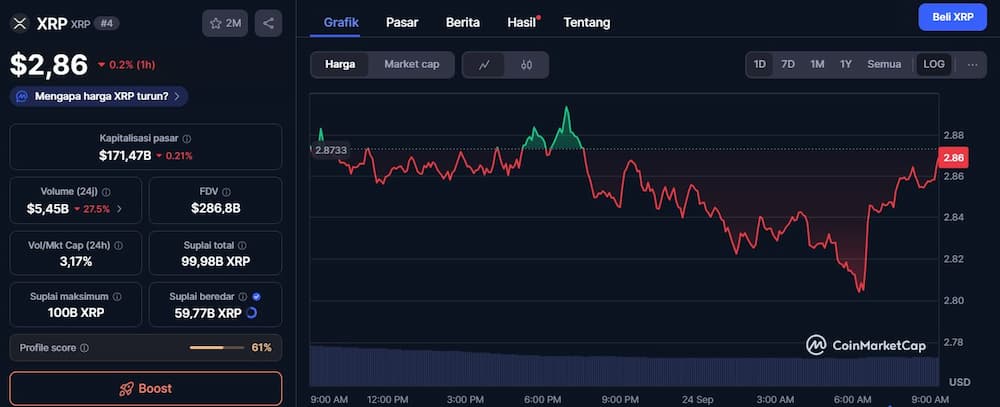Click the $2,86 price value
This screenshot has height=407, width=1000.
[x=48, y=64]
